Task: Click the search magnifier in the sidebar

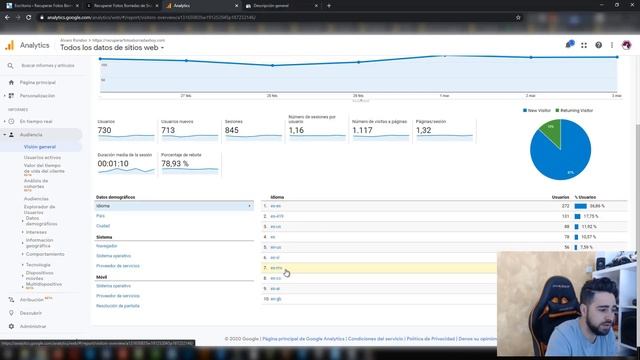Action: [x=11, y=66]
